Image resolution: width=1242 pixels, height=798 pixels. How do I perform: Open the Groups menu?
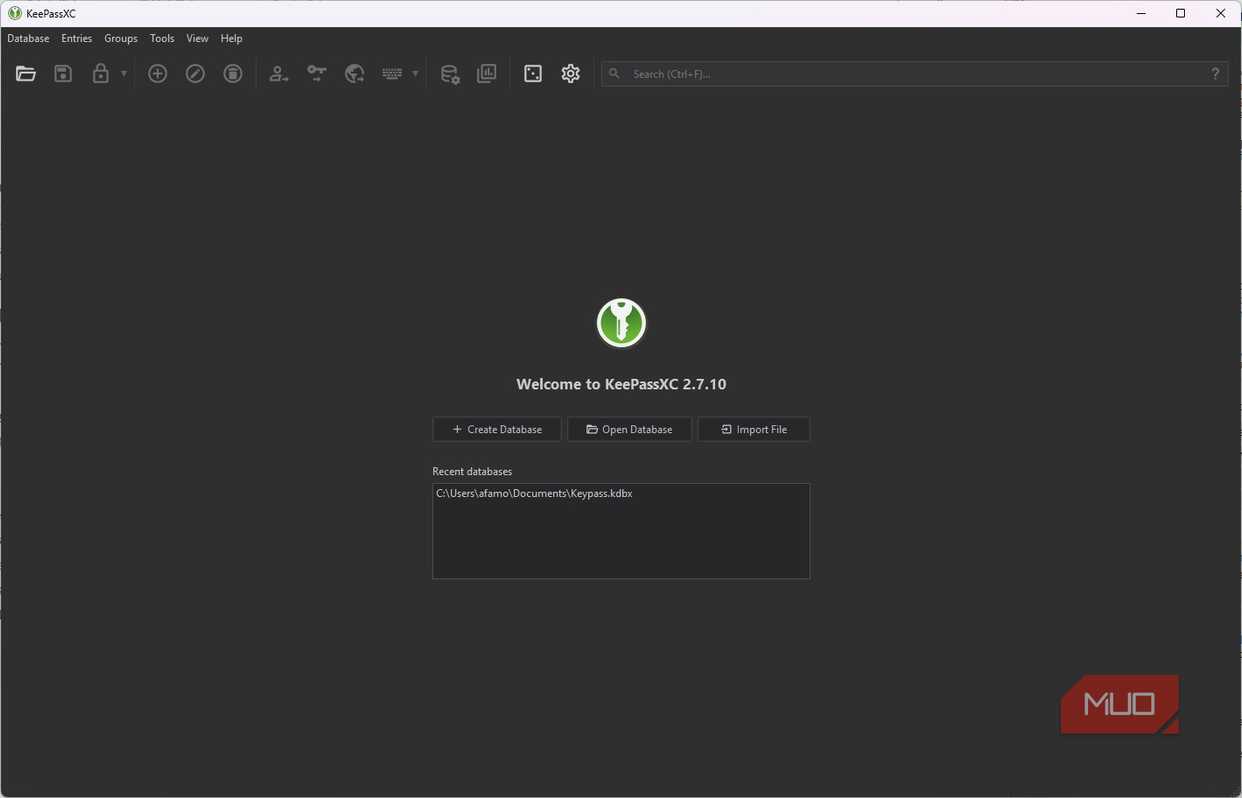tap(121, 38)
